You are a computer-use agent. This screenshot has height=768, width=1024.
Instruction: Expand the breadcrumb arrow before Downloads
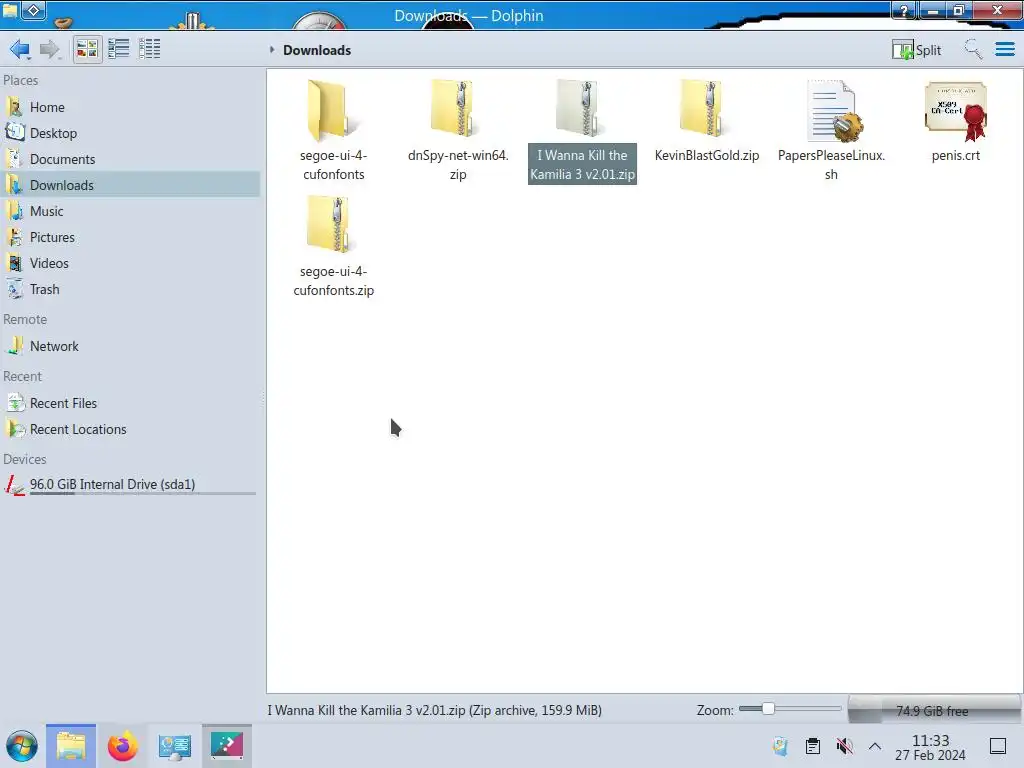[272, 50]
